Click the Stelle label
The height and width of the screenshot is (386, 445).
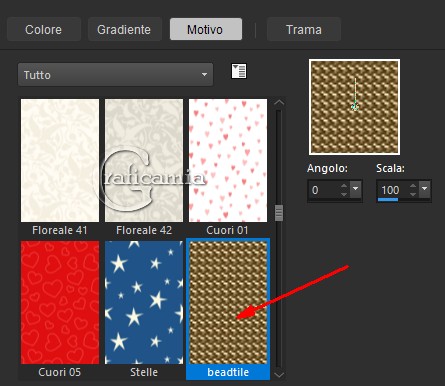pos(144,372)
